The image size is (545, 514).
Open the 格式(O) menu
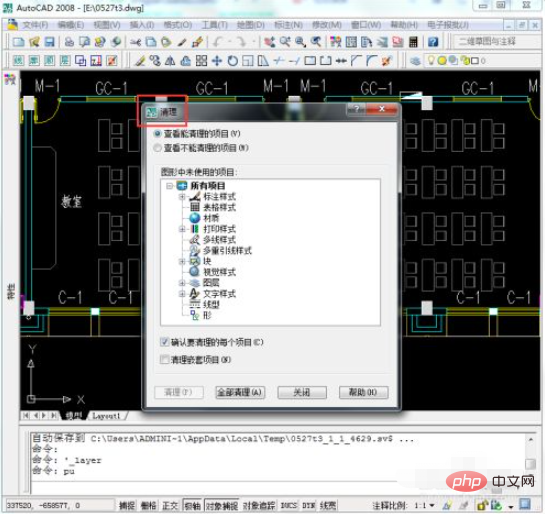178,25
